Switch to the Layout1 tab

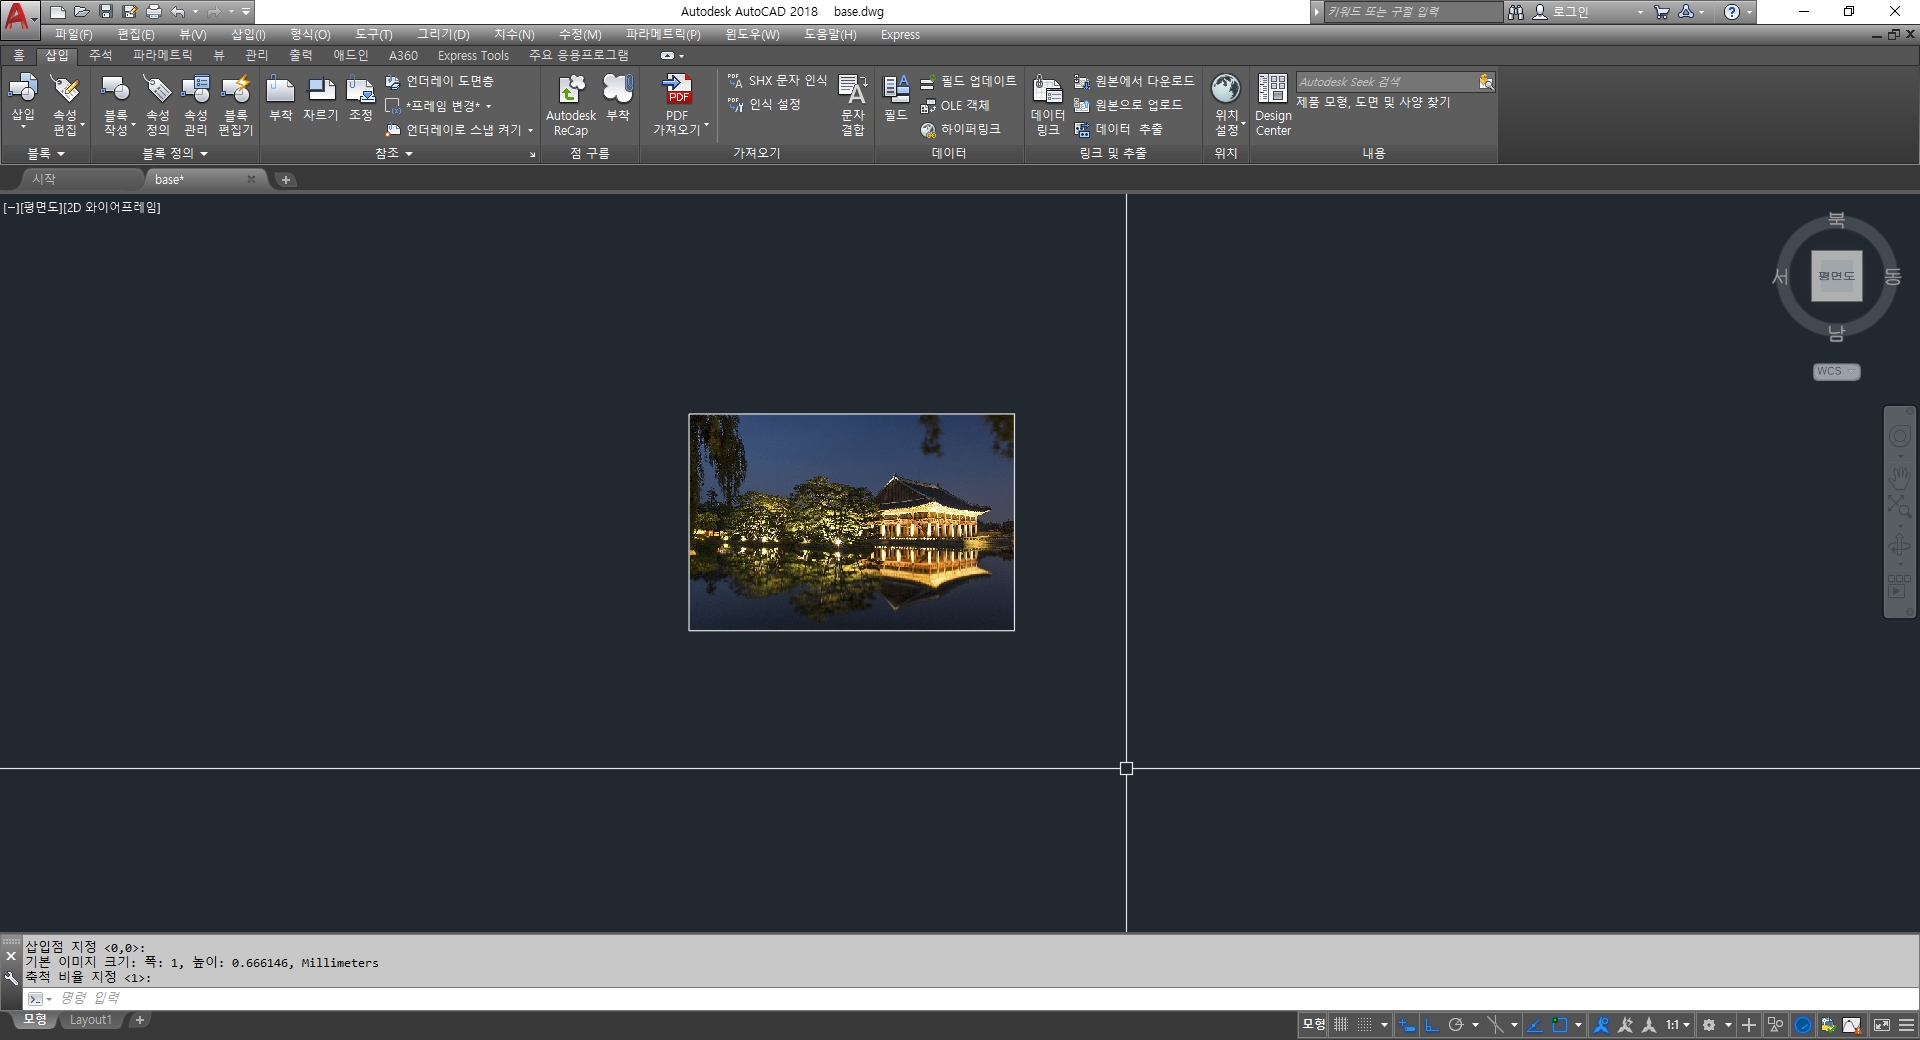tap(90, 1020)
